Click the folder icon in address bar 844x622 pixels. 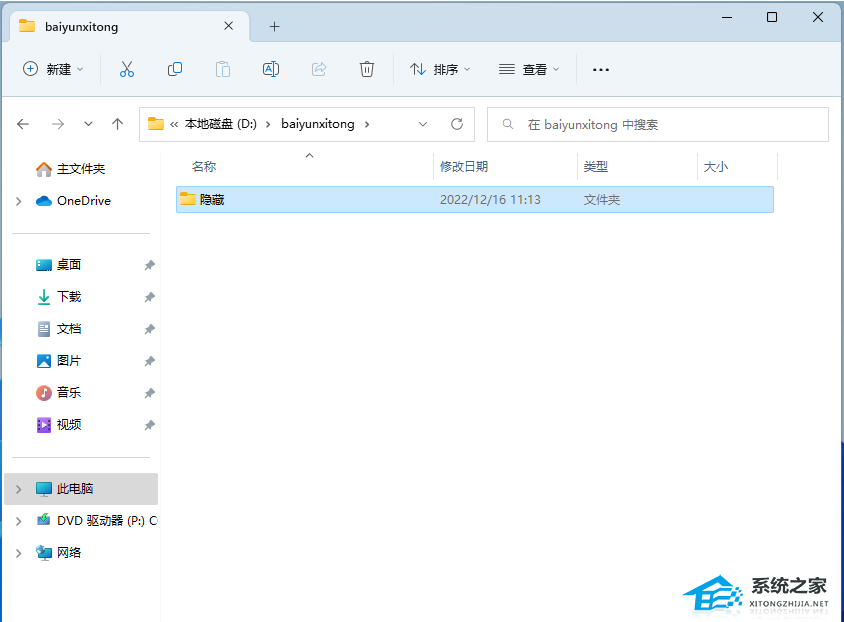point(156,124)
